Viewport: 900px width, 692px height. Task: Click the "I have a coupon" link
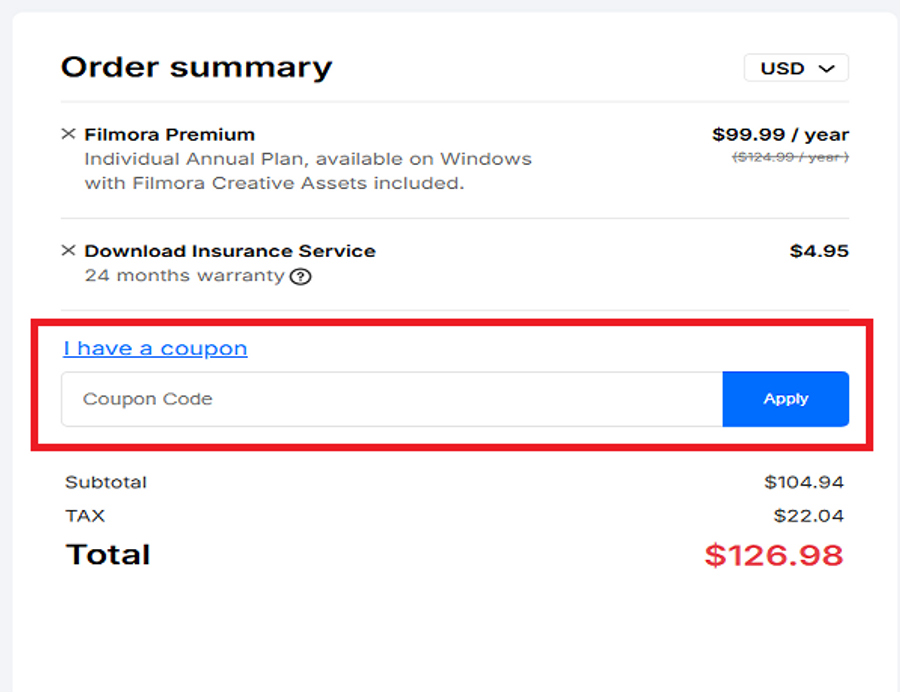click(155, 348)
